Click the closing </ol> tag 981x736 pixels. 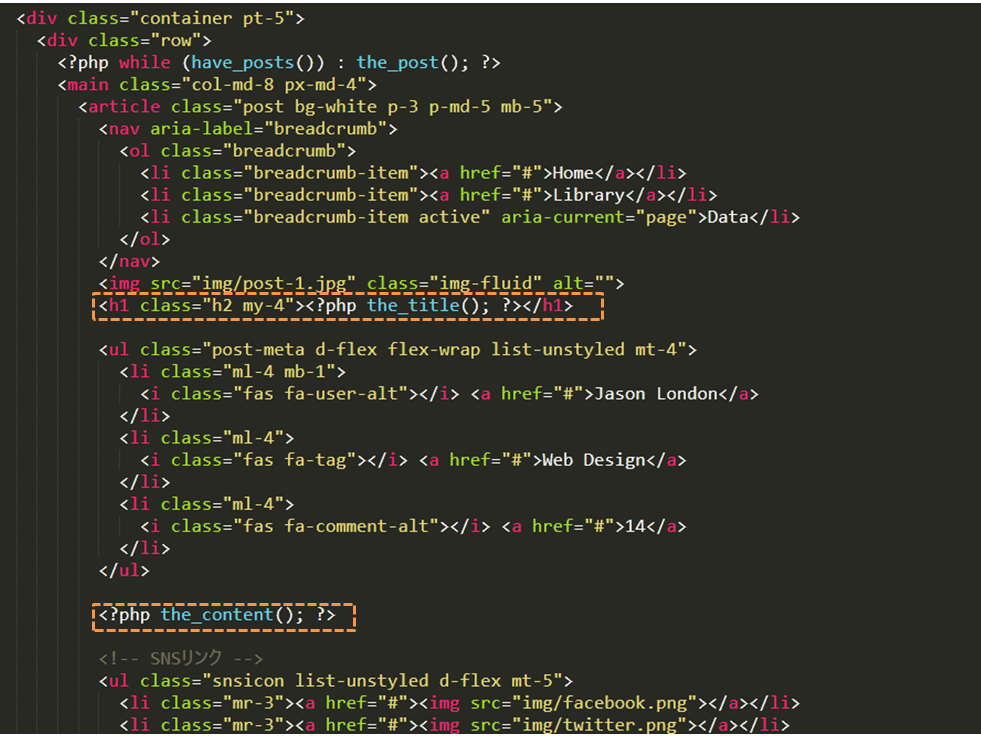(x=145, y=240)
